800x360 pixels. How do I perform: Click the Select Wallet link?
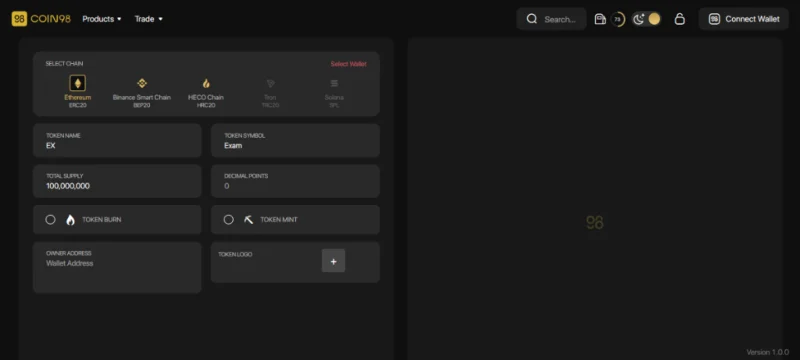tap(348, 64)
